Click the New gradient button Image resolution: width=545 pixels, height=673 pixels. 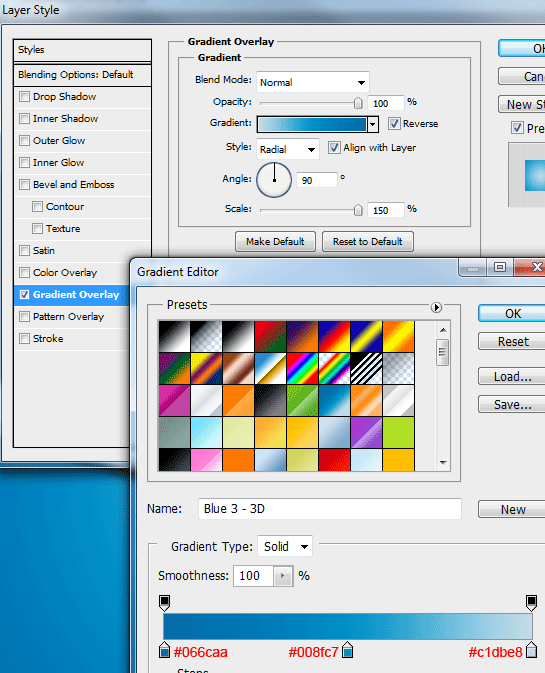pyautogui.click(x=512, y=509)
